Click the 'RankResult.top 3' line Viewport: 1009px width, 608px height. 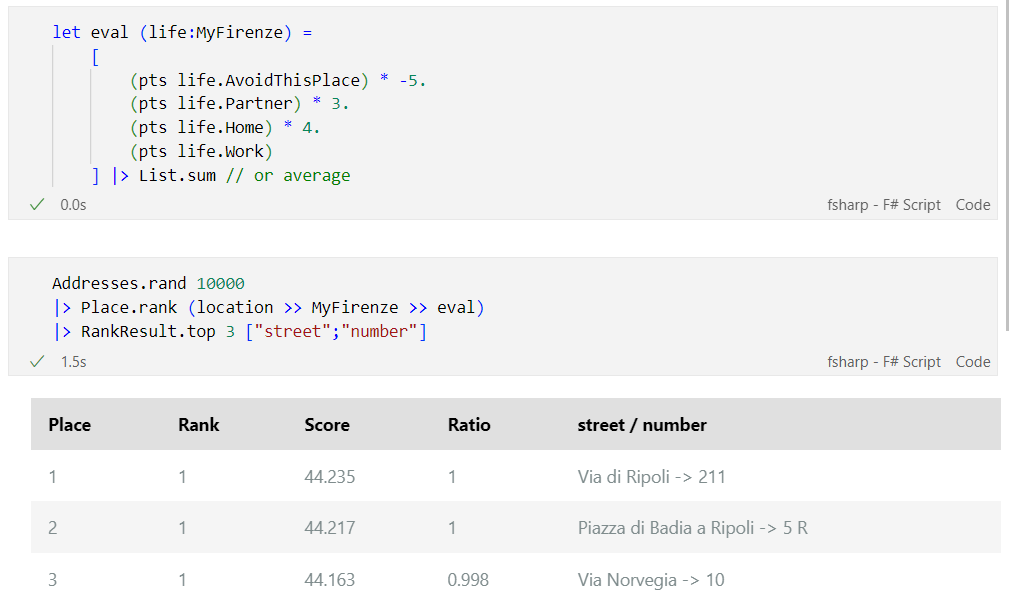point(241,331)
